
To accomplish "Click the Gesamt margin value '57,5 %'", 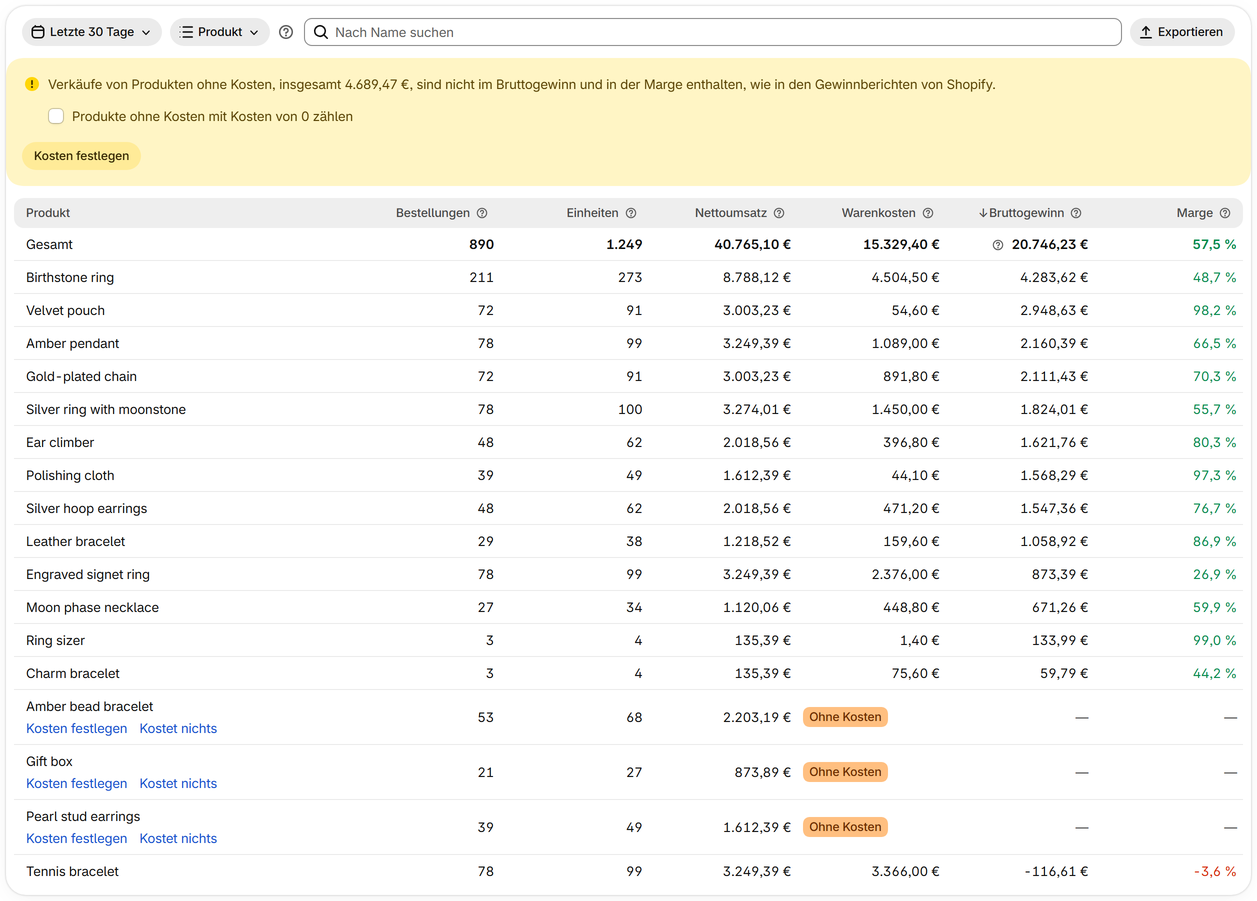I will click(1215, 244).
